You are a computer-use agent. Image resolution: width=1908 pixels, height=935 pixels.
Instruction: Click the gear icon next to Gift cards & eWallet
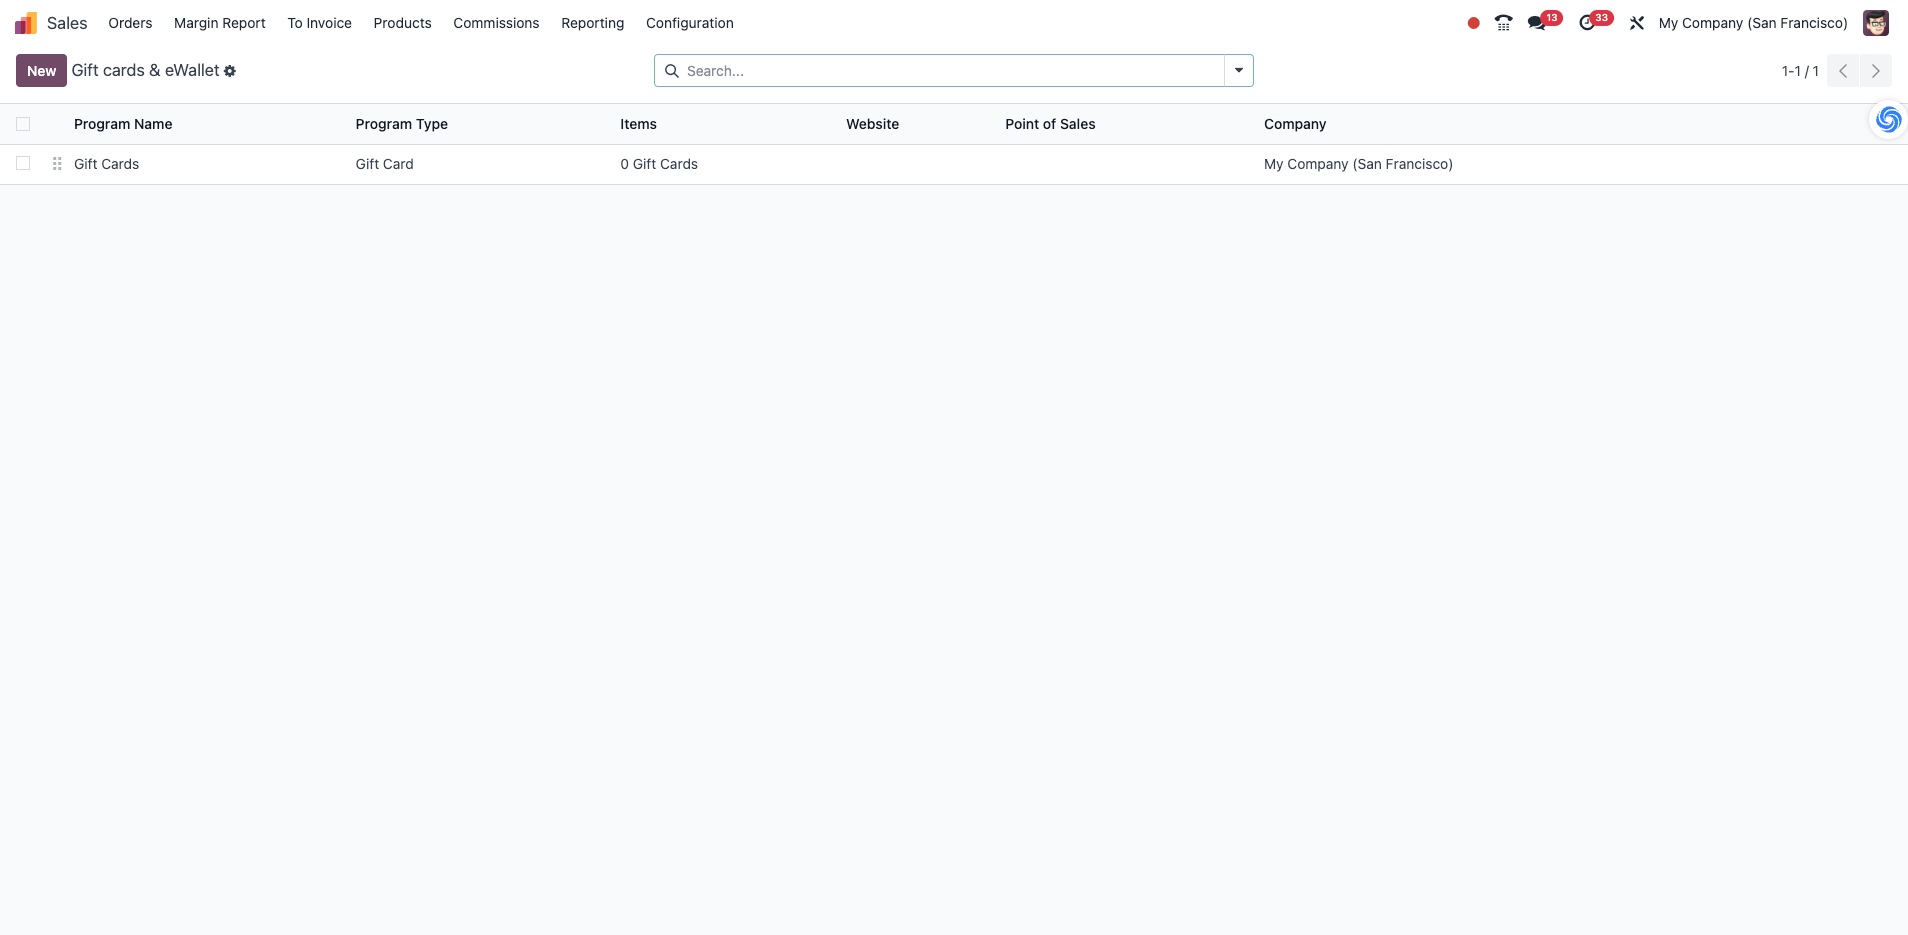pos(230,71)
